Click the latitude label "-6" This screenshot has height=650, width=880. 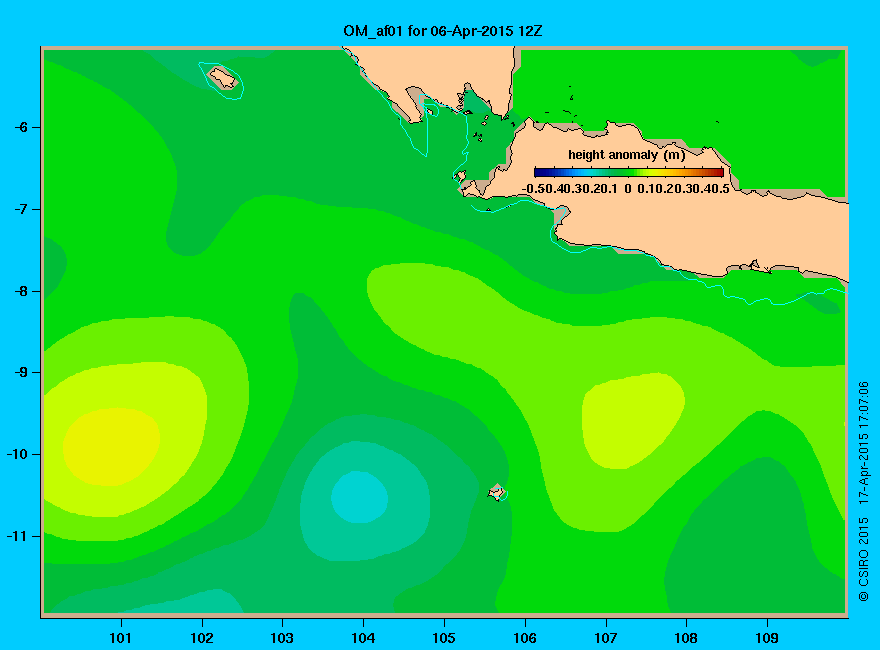21,127
